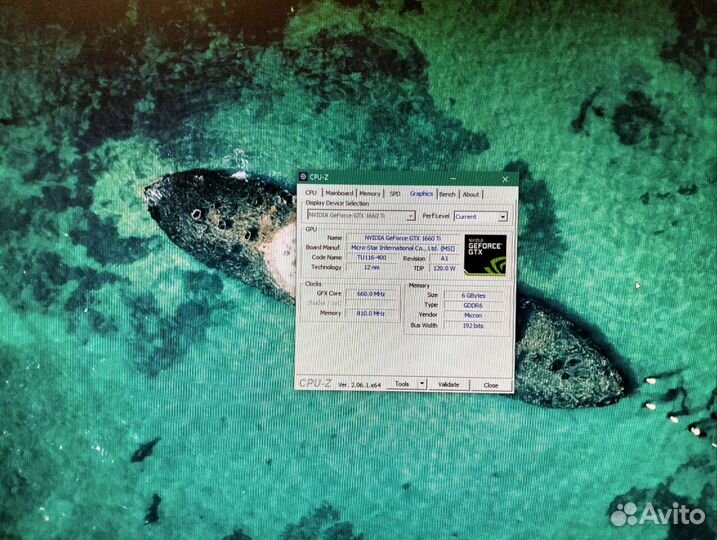Image resolution: width=717 pixels, height=540 pixels.
Task: Switch to the CPU tab
Action: [x=311, y=194]
